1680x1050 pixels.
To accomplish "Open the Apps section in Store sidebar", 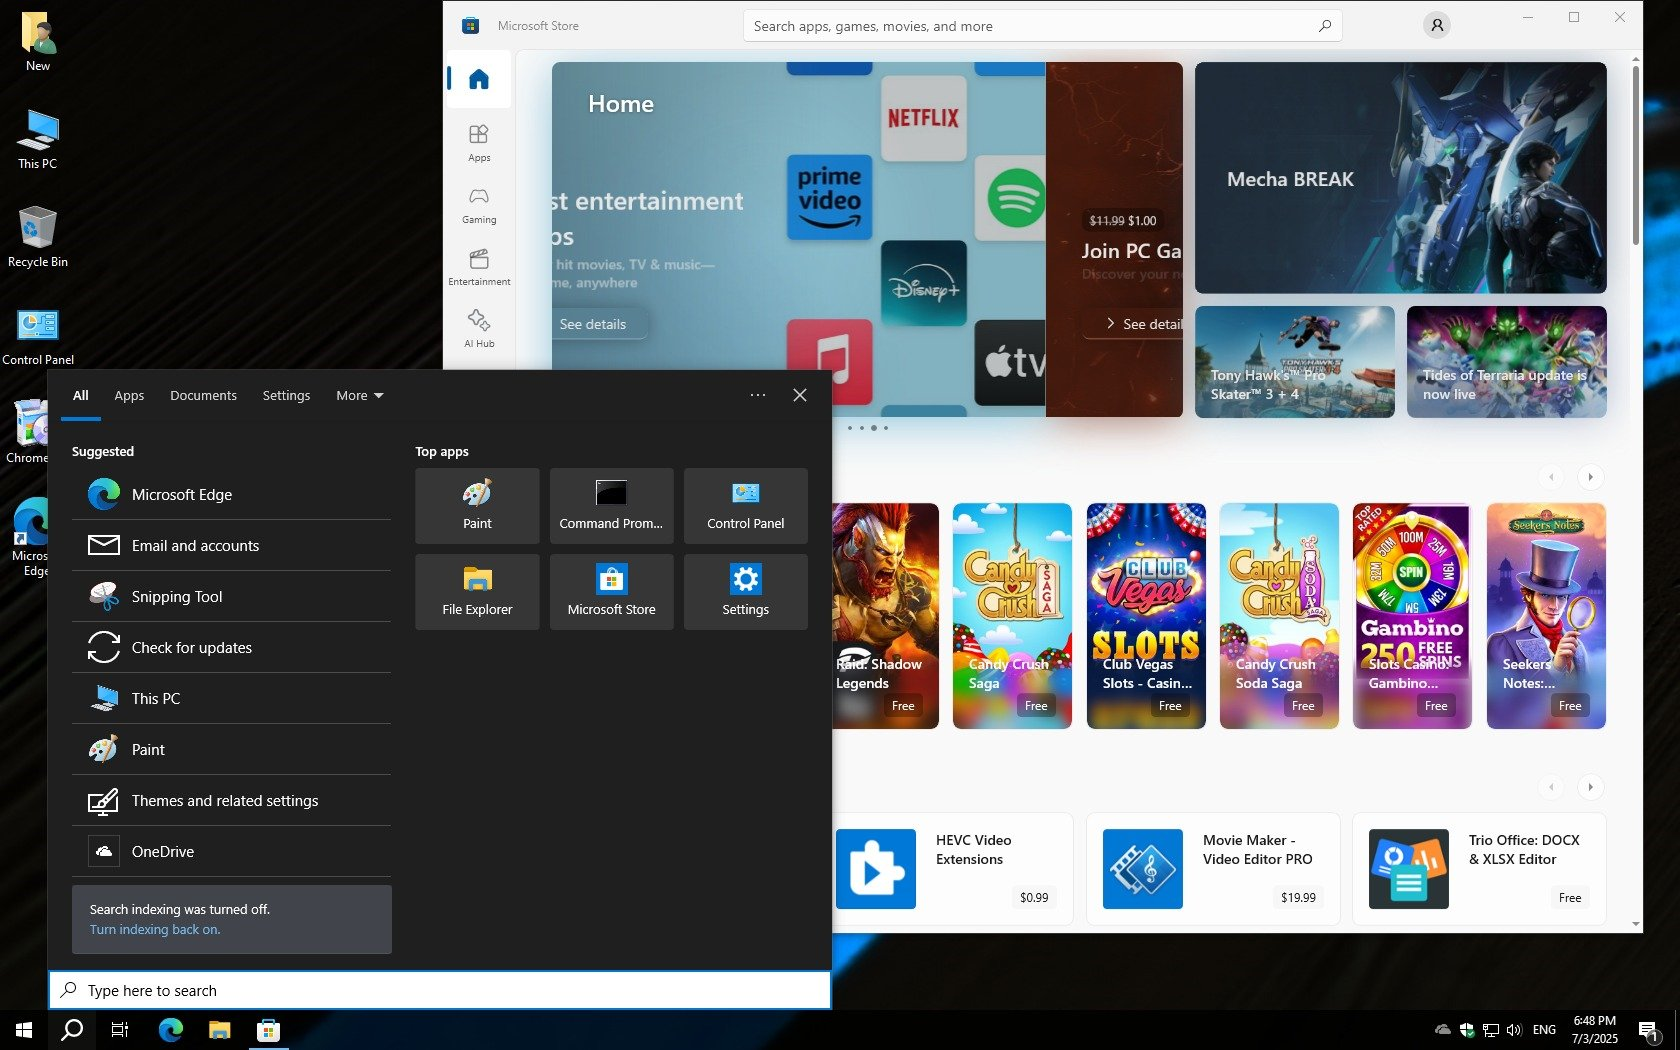I will (x=479, y=142).
